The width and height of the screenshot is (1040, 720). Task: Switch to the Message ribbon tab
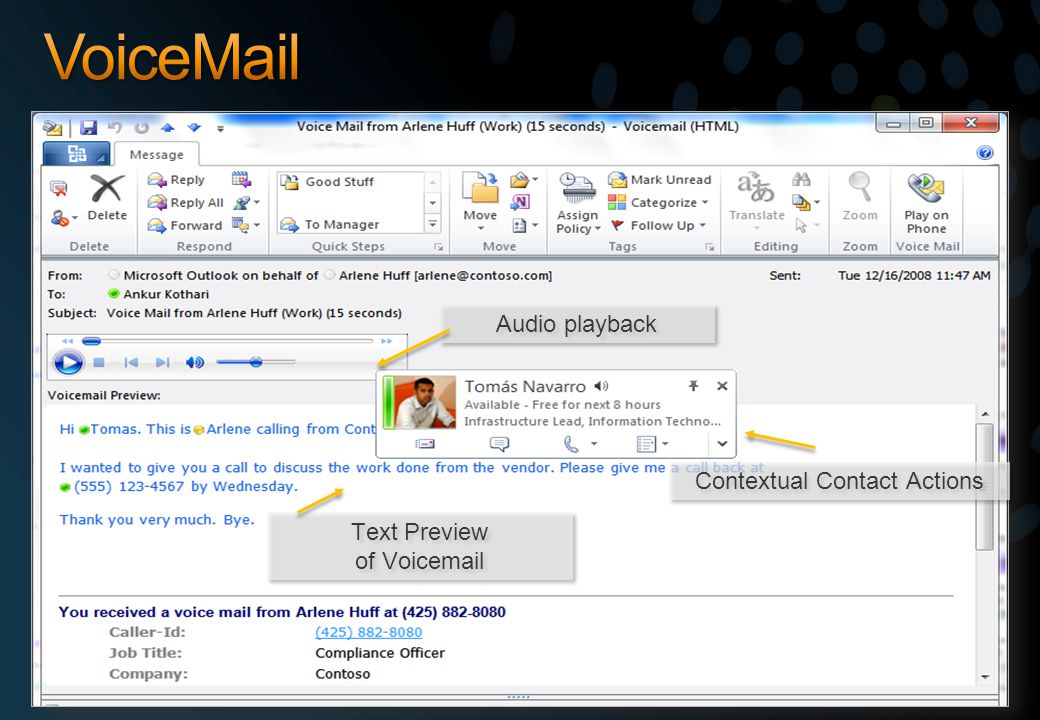(157, 154)
